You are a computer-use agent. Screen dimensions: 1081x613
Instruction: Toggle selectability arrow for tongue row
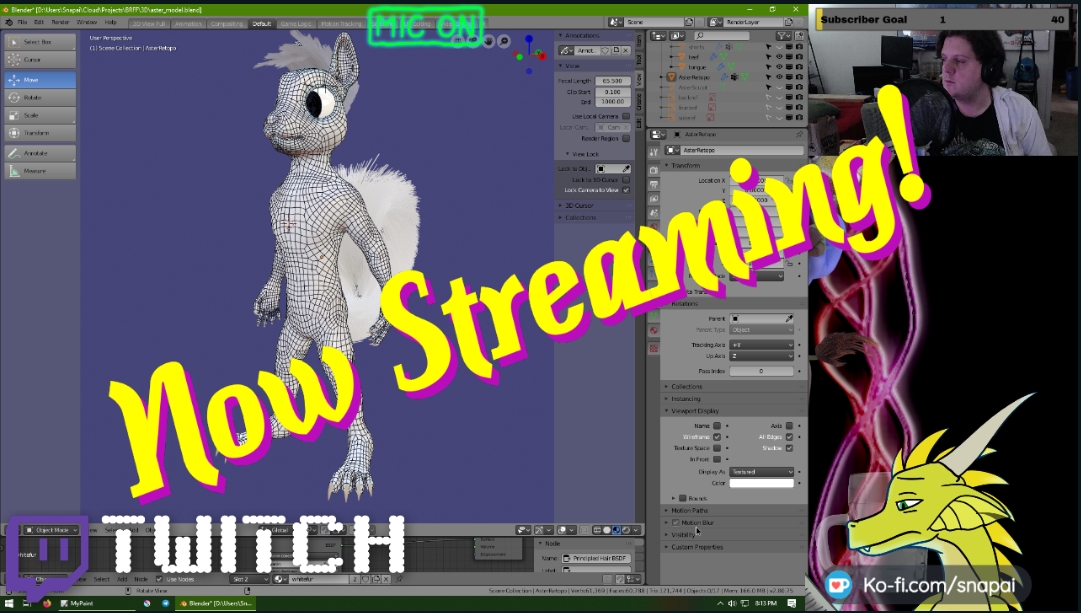(768, 67)
